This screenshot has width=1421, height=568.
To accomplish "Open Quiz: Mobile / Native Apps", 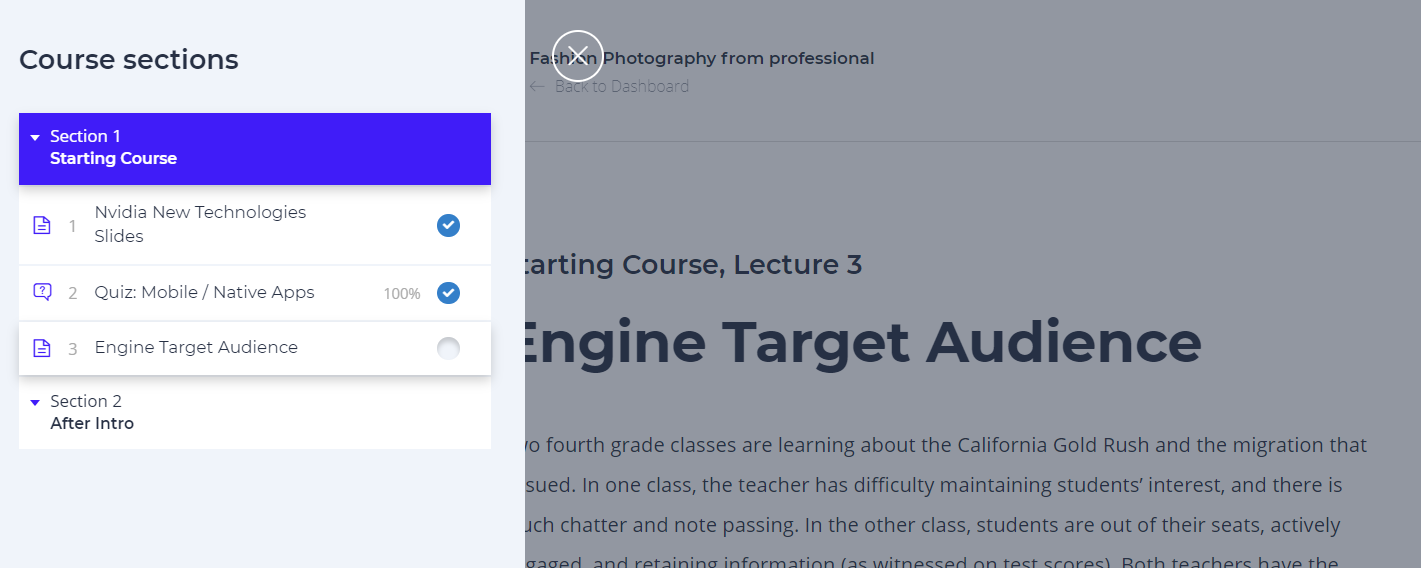I will coord(204,292).
